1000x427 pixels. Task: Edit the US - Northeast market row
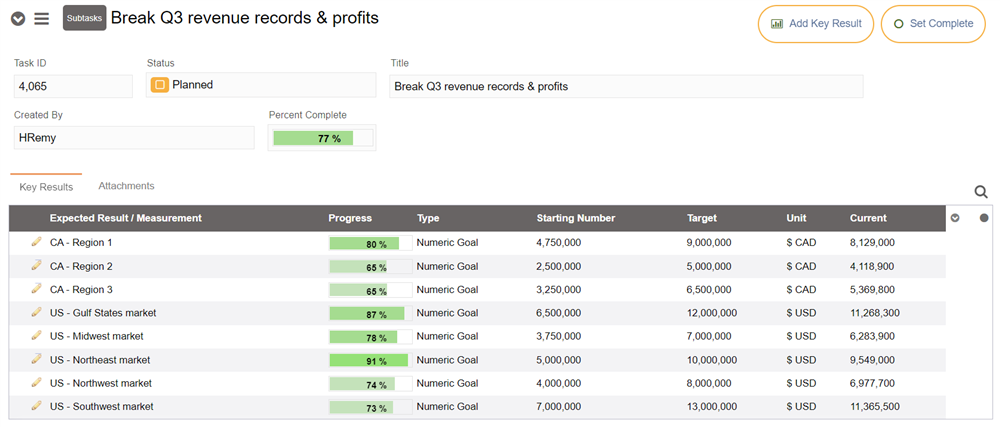(36, 359)
